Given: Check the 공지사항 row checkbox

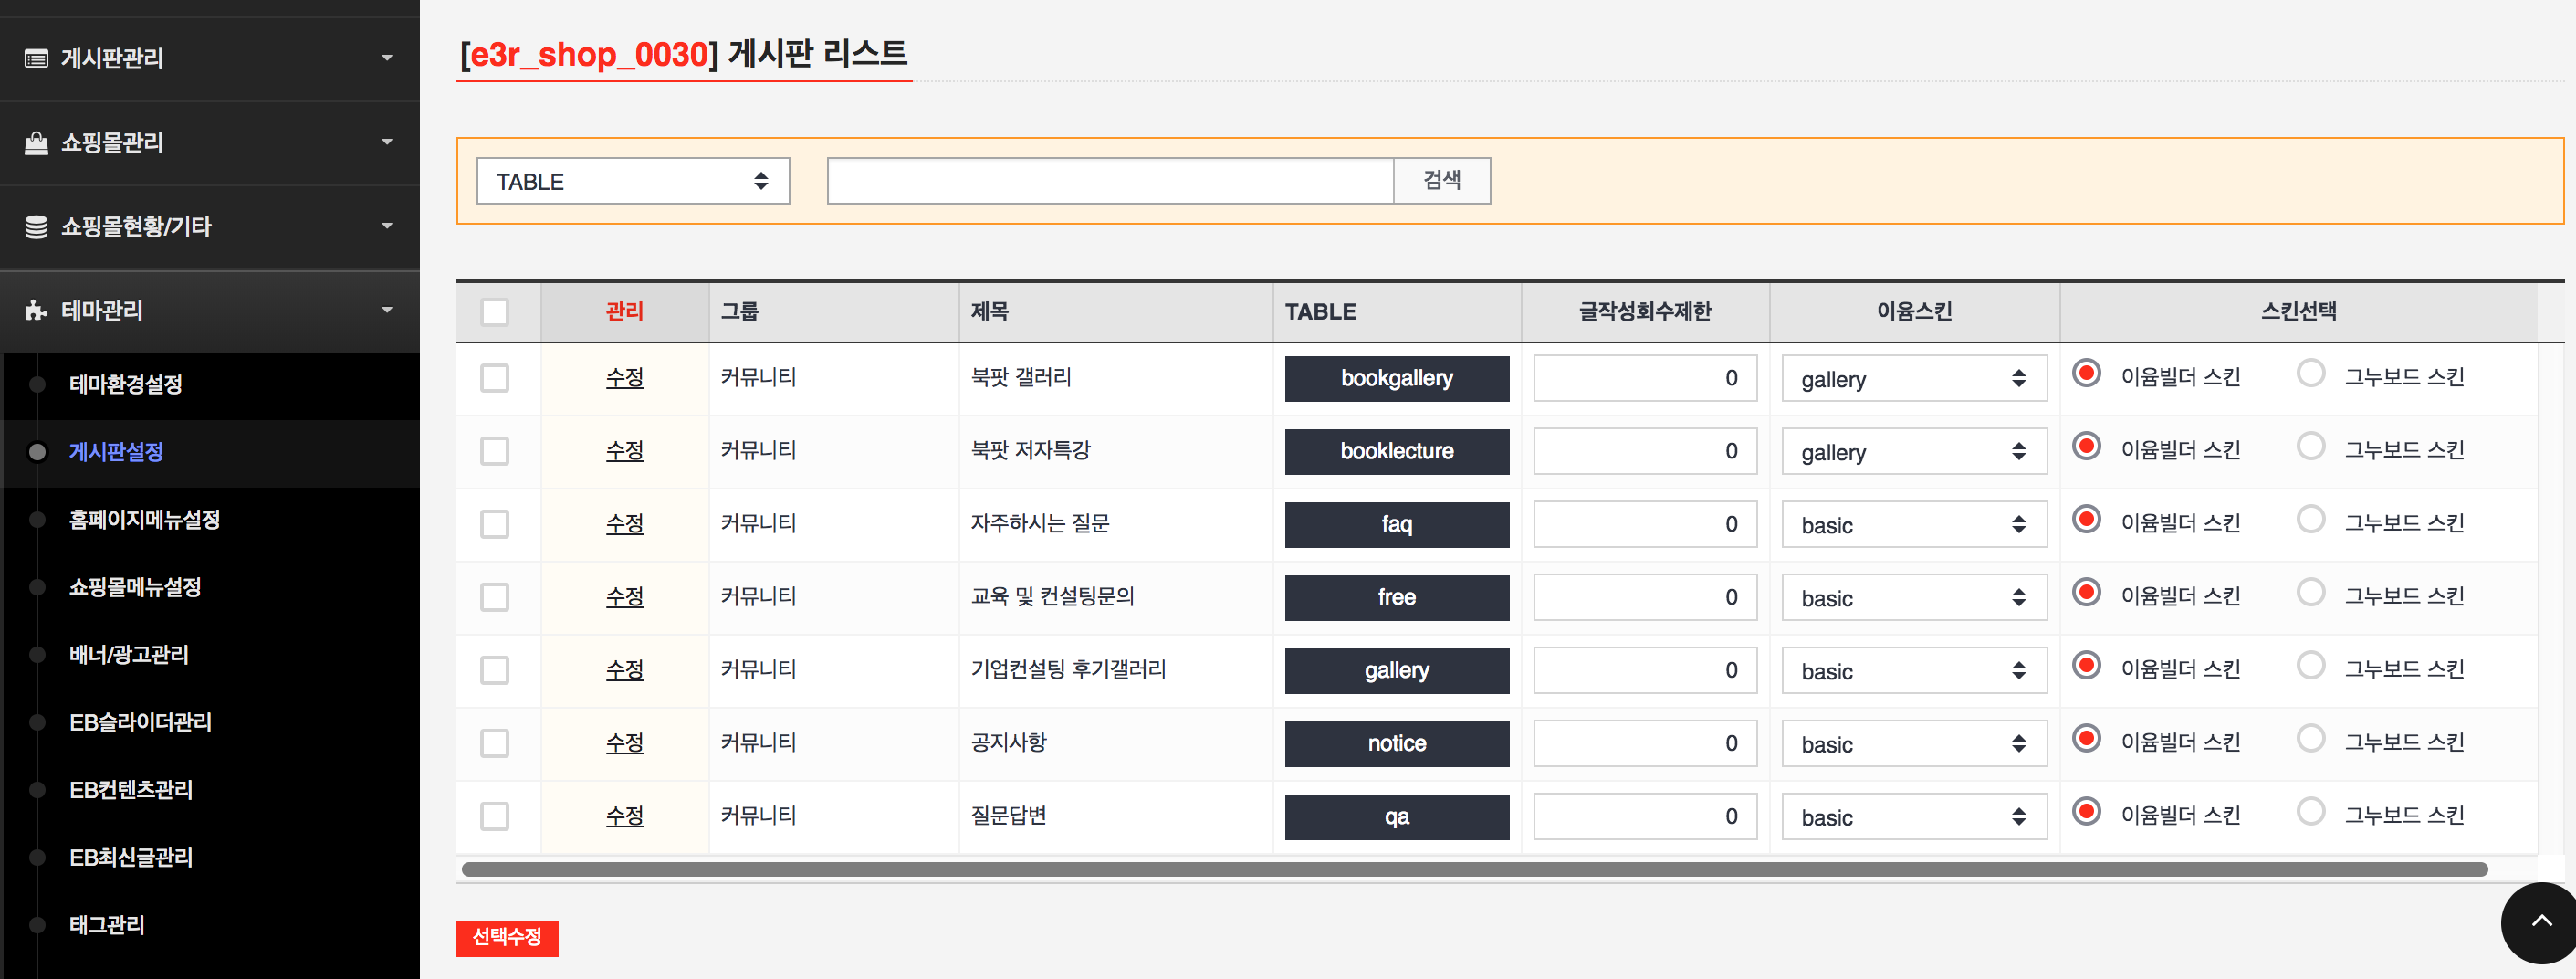Looking at the screenshot, I should [x=495, y=743].
